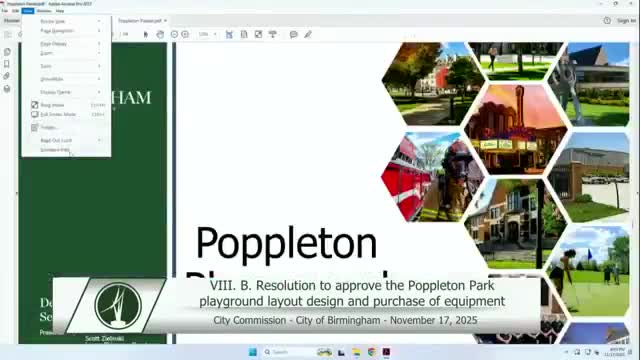
Task: Click the Windows Start button
Action: click(253, 352)
